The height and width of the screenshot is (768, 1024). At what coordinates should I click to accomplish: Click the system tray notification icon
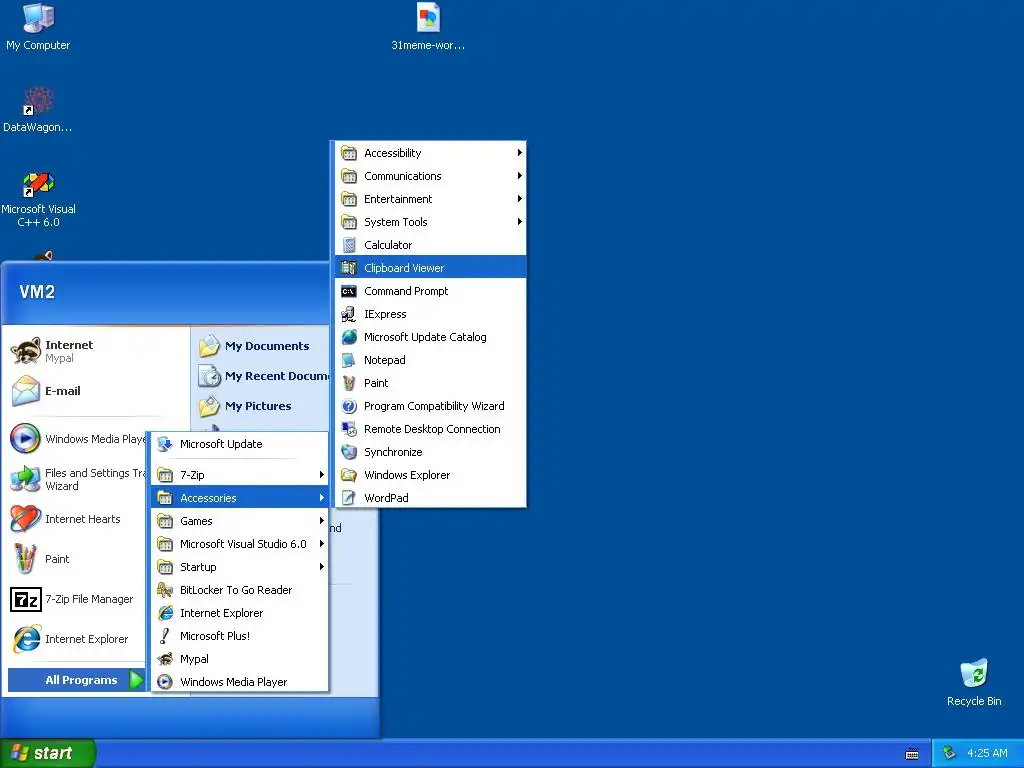(x=949, y=753)
